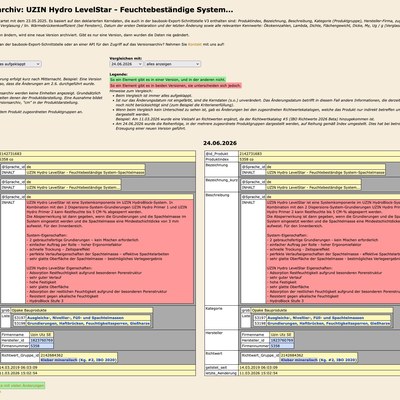Click the red Beschreibung text block in right version

[x=333, y=252]
